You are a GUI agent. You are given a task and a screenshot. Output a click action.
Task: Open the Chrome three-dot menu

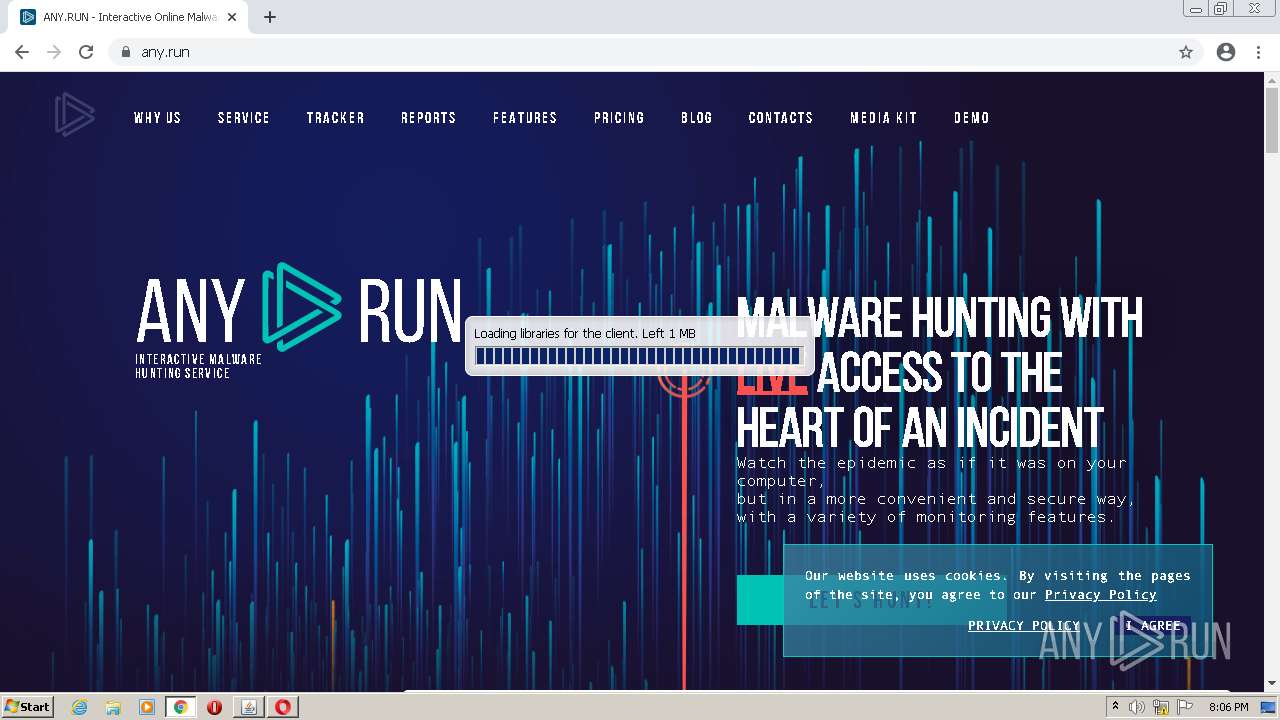click(1258, 52)
